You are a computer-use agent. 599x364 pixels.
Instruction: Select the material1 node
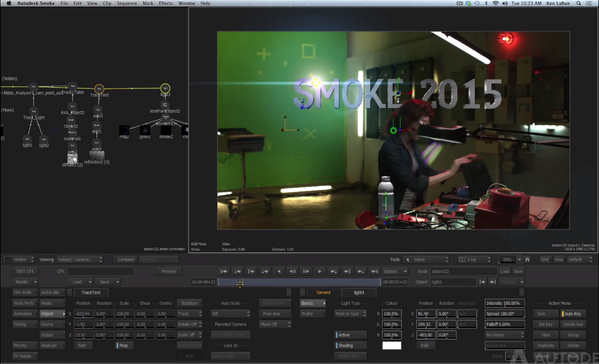pyautogui.click(x=72, y=133)
